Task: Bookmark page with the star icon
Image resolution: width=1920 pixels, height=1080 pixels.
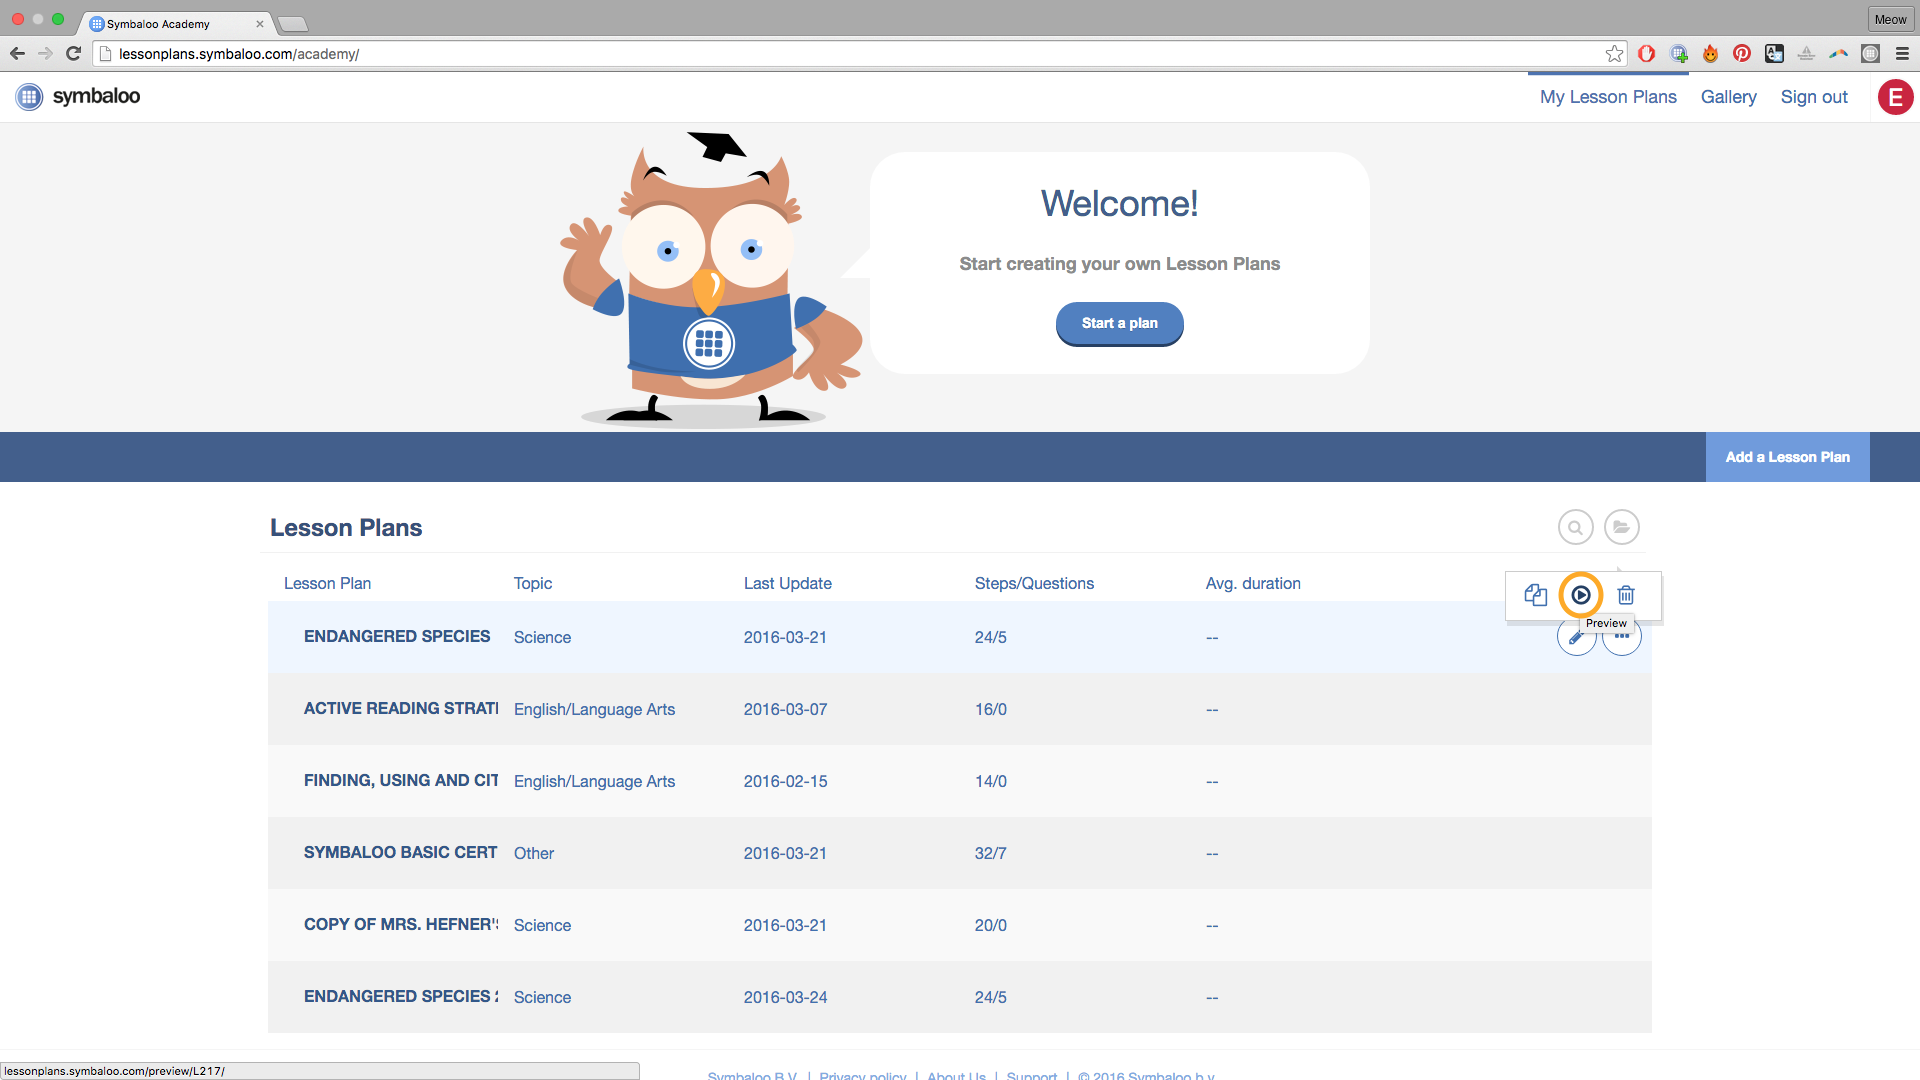Action: (x=1614, y=54)
